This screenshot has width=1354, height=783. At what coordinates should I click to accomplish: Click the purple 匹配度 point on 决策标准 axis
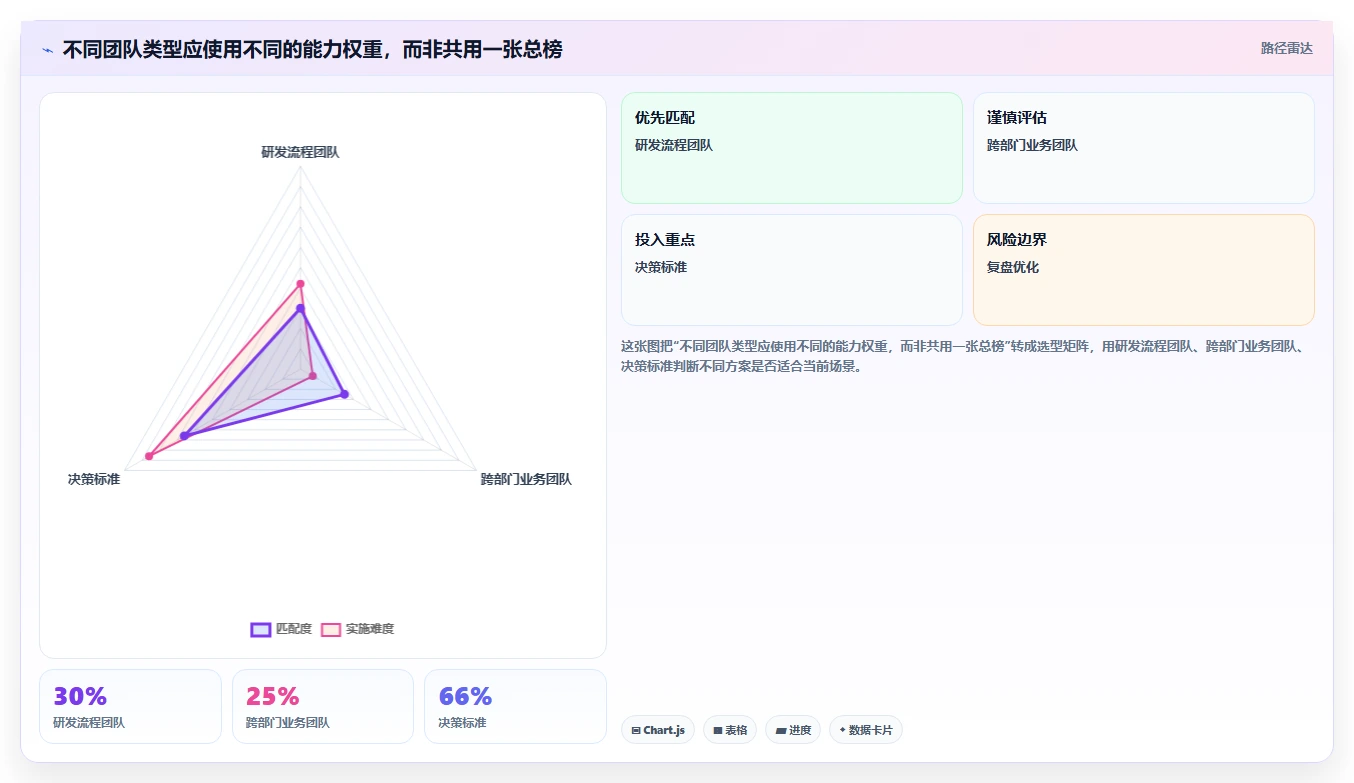(x=184, y=436)
